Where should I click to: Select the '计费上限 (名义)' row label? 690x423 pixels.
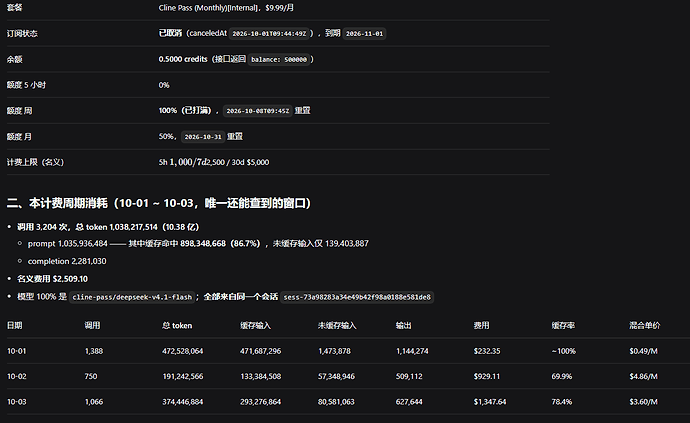coord(35,162)
